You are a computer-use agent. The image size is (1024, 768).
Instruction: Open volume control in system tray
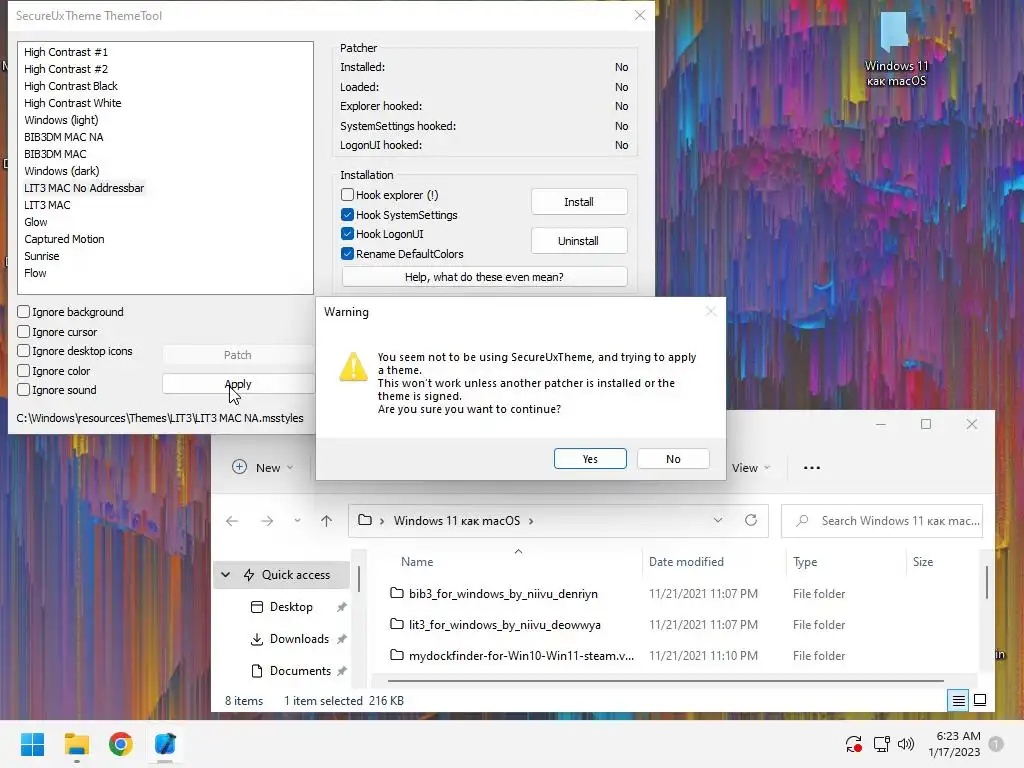pos(906,744)
